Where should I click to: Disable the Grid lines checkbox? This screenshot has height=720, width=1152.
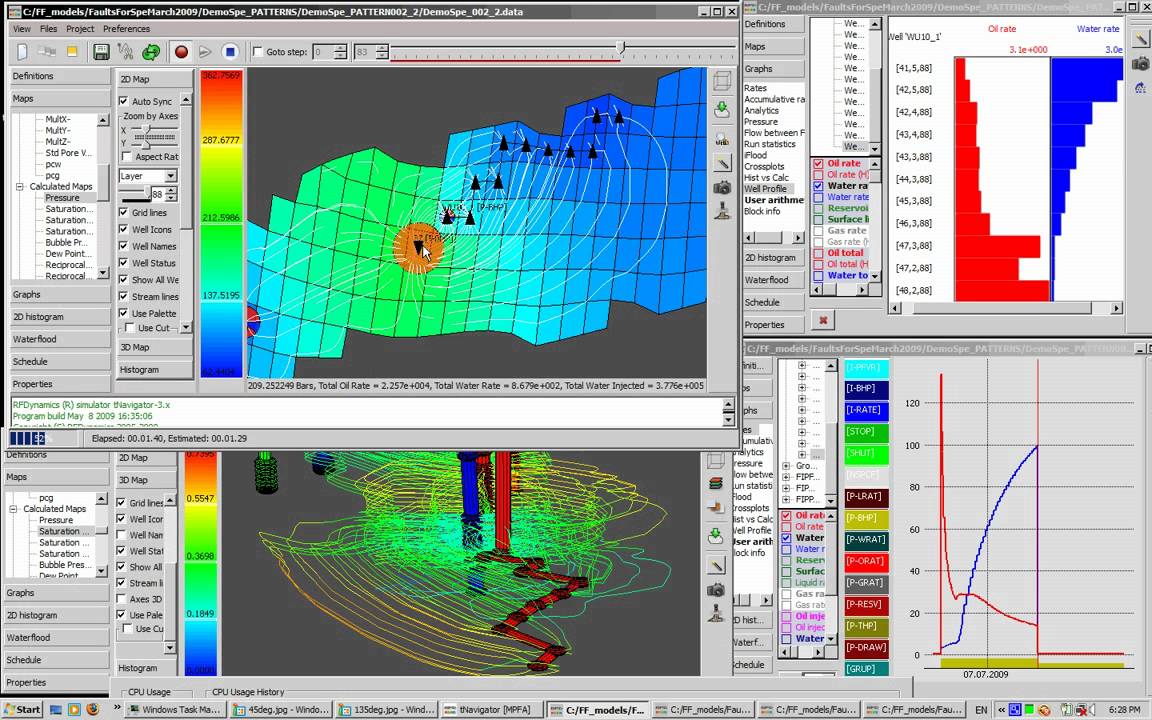click(124, 213)
